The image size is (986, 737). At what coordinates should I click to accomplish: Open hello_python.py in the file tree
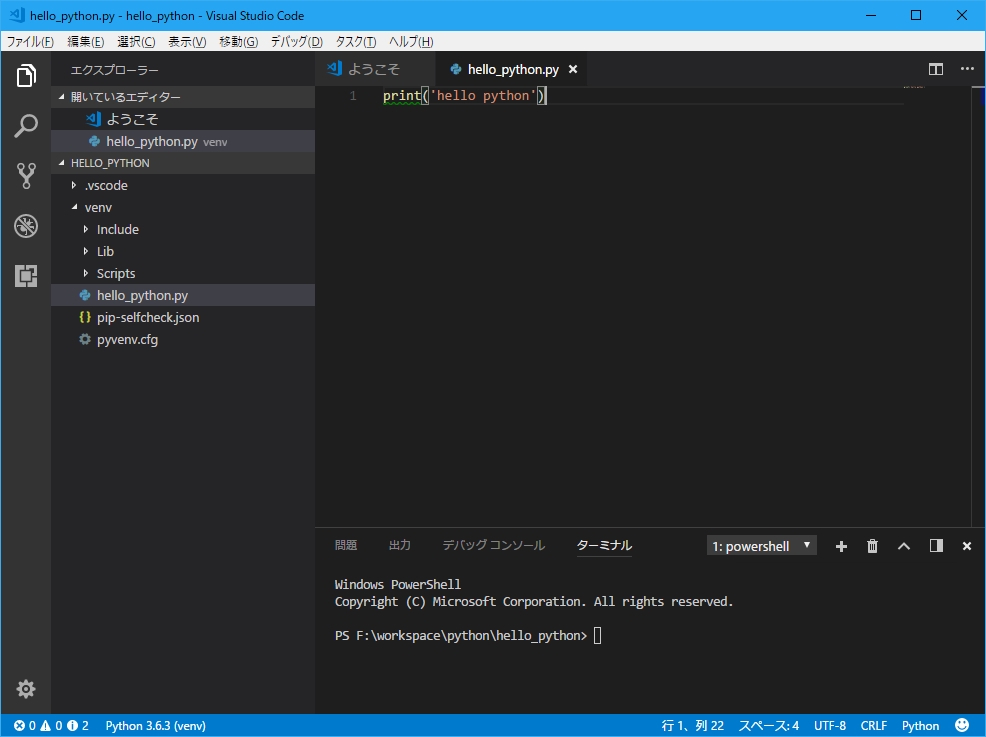point(183,296)
